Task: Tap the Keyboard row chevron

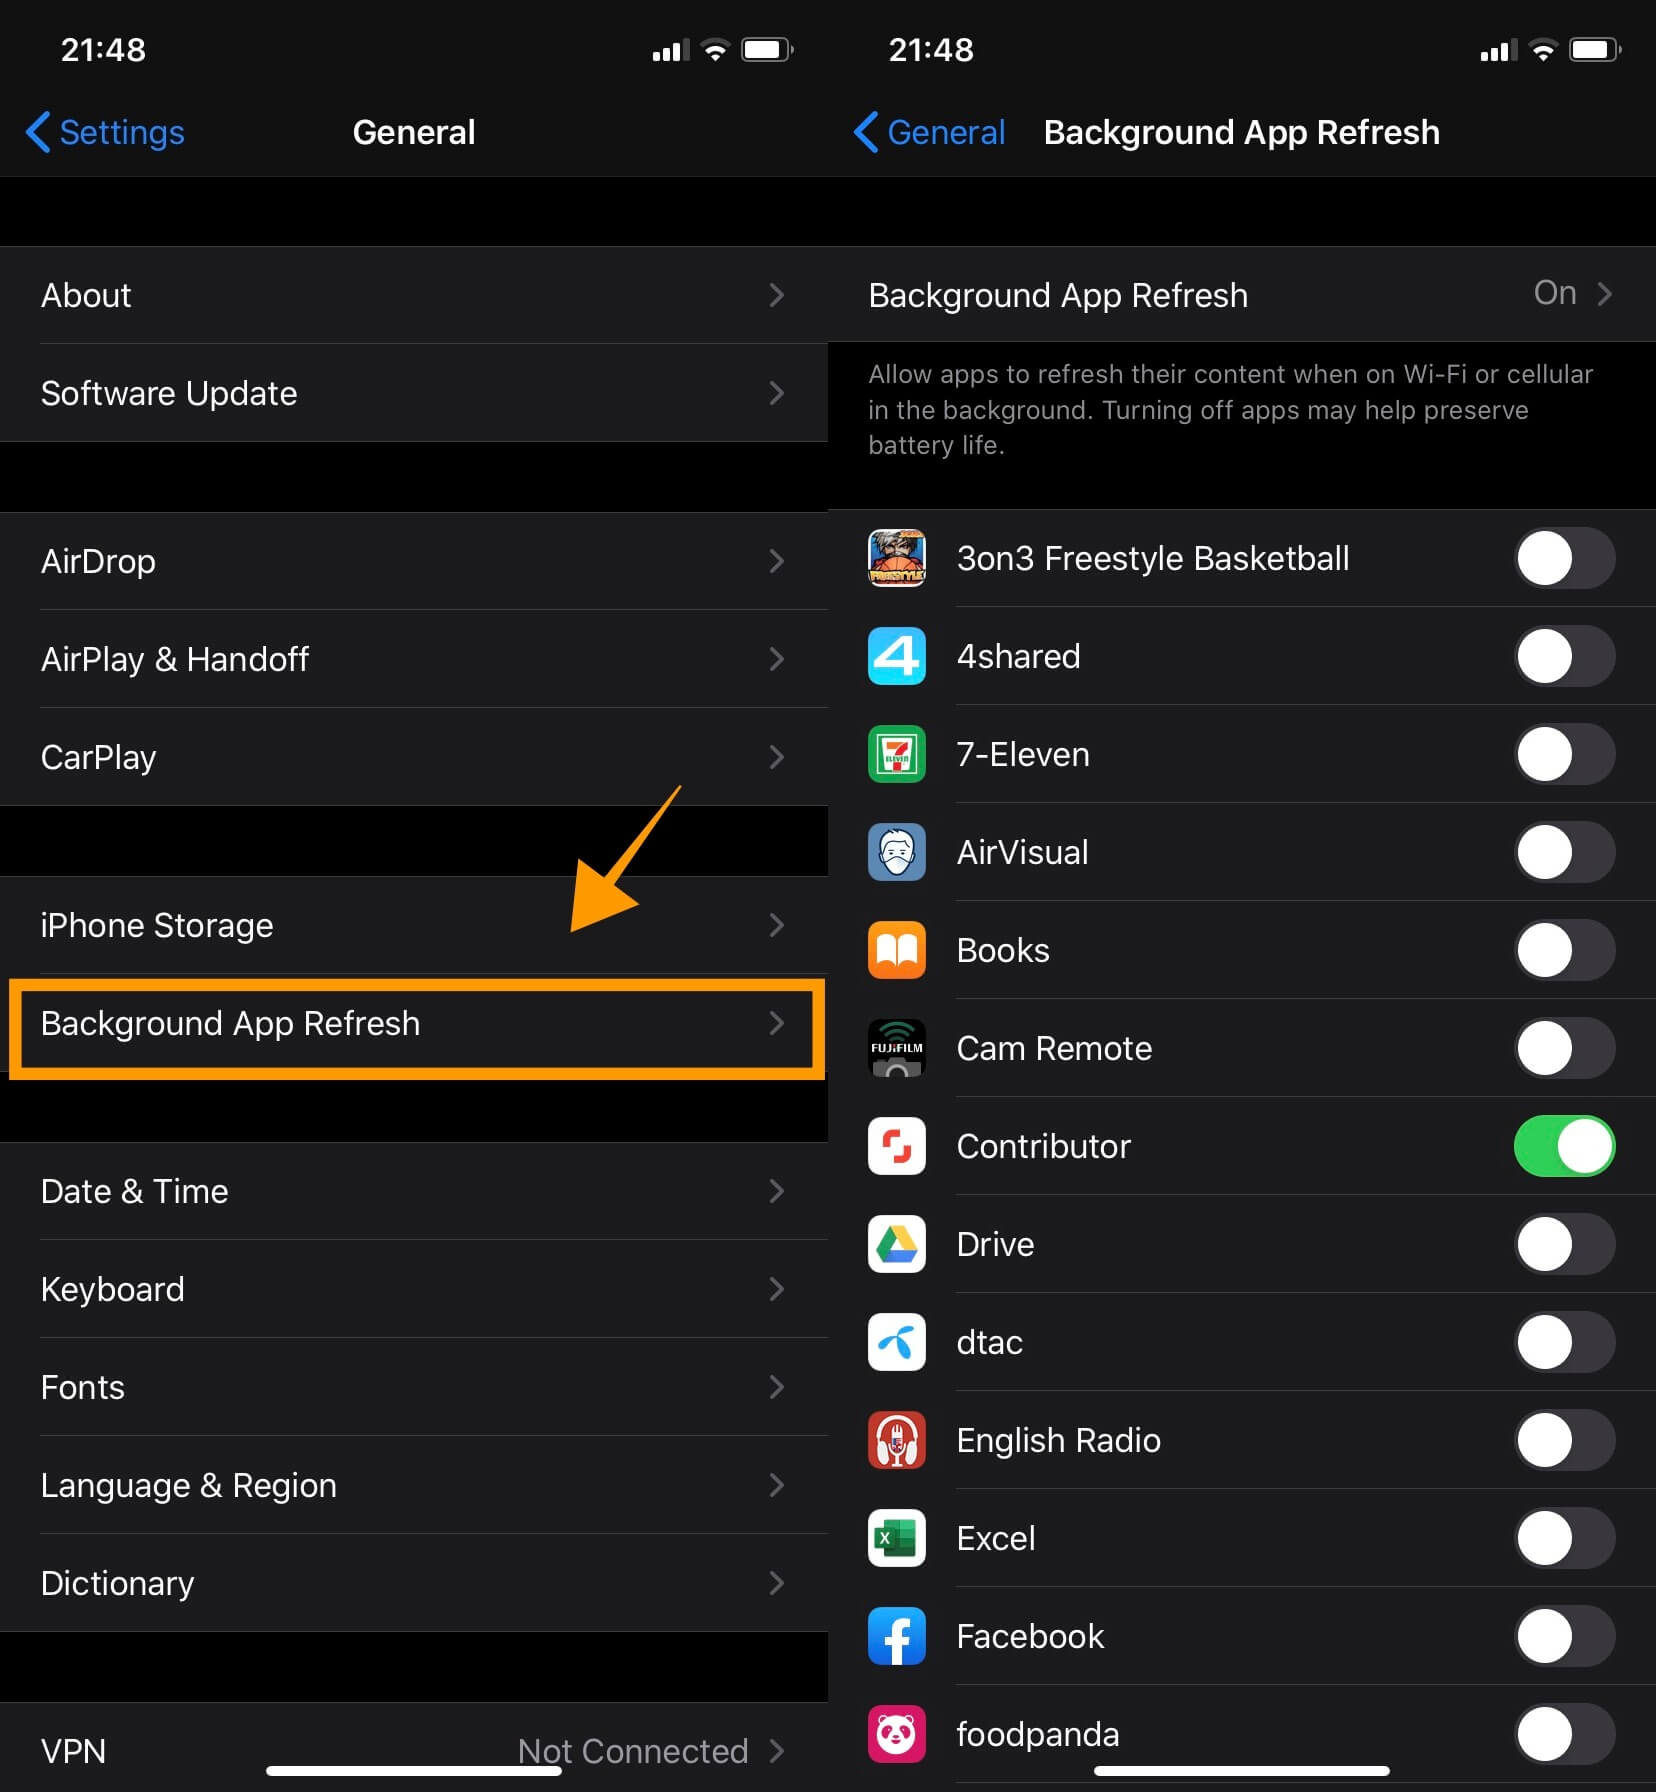Action: point(776,1289)
